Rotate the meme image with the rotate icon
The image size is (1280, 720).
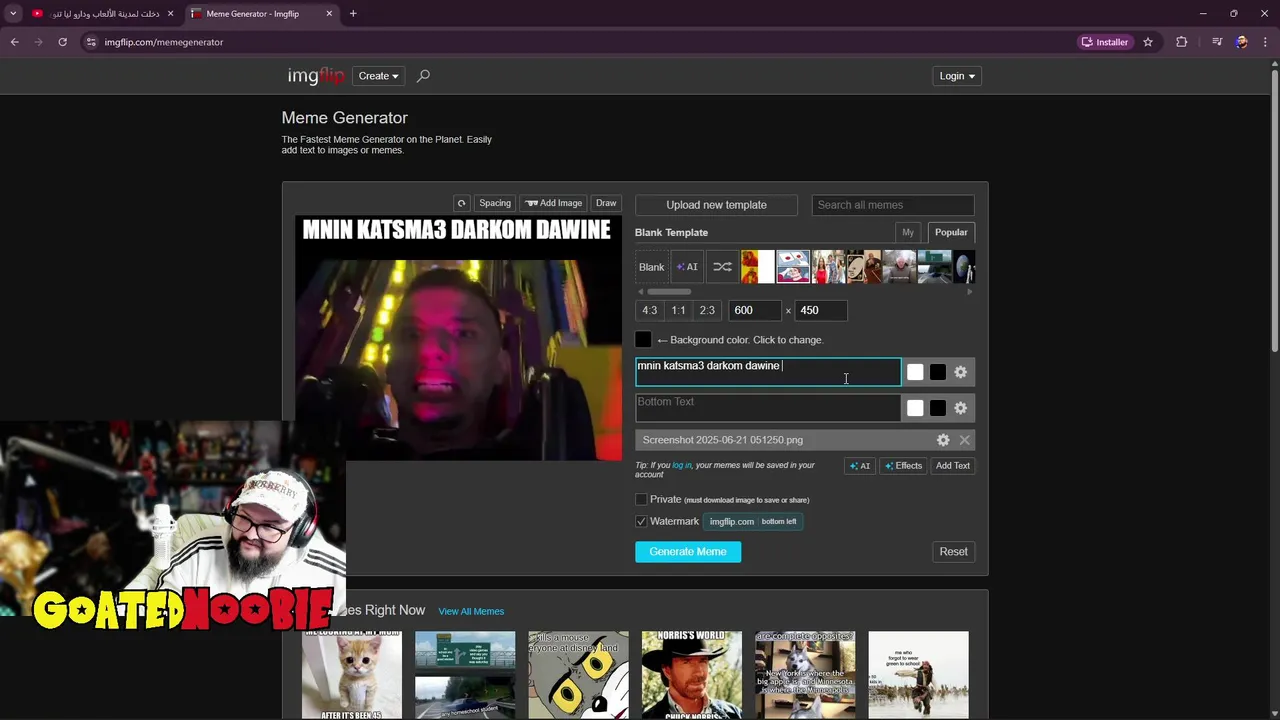click(x=461, y=203)
